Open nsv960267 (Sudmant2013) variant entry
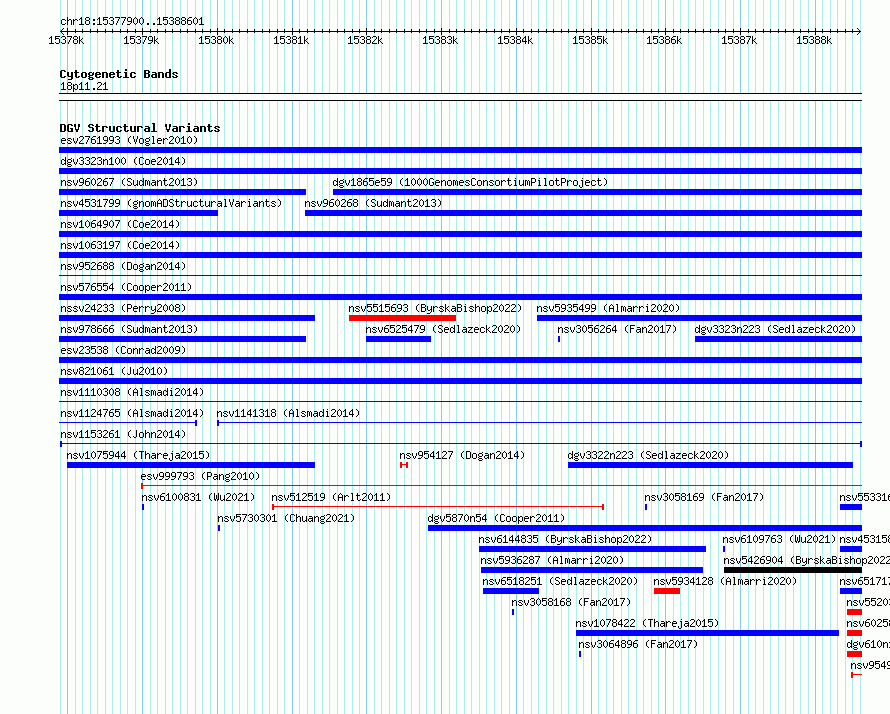 [x=129, y=182]
